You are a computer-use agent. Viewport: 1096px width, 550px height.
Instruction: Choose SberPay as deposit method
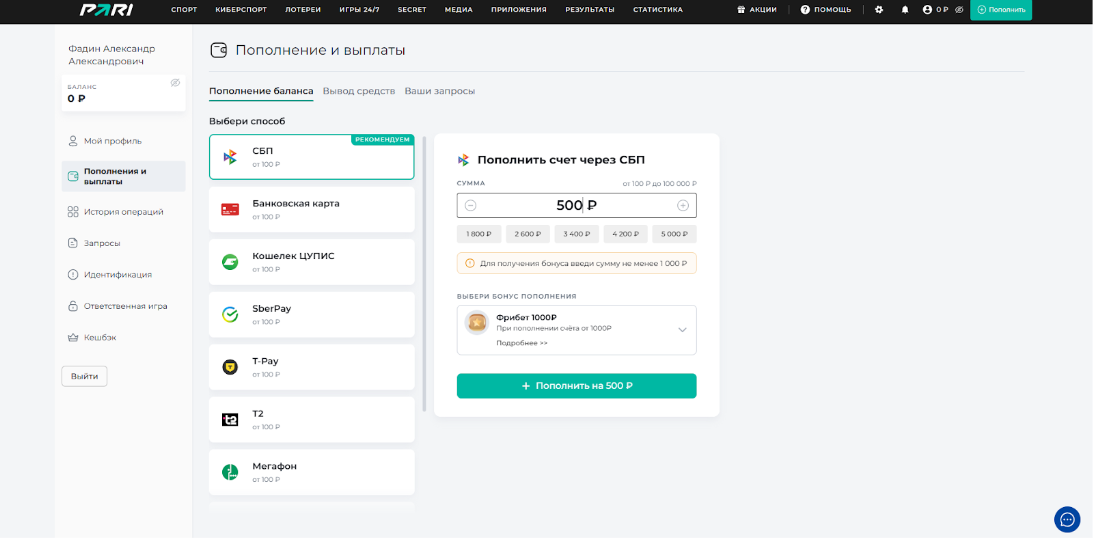tap(311, 314)
